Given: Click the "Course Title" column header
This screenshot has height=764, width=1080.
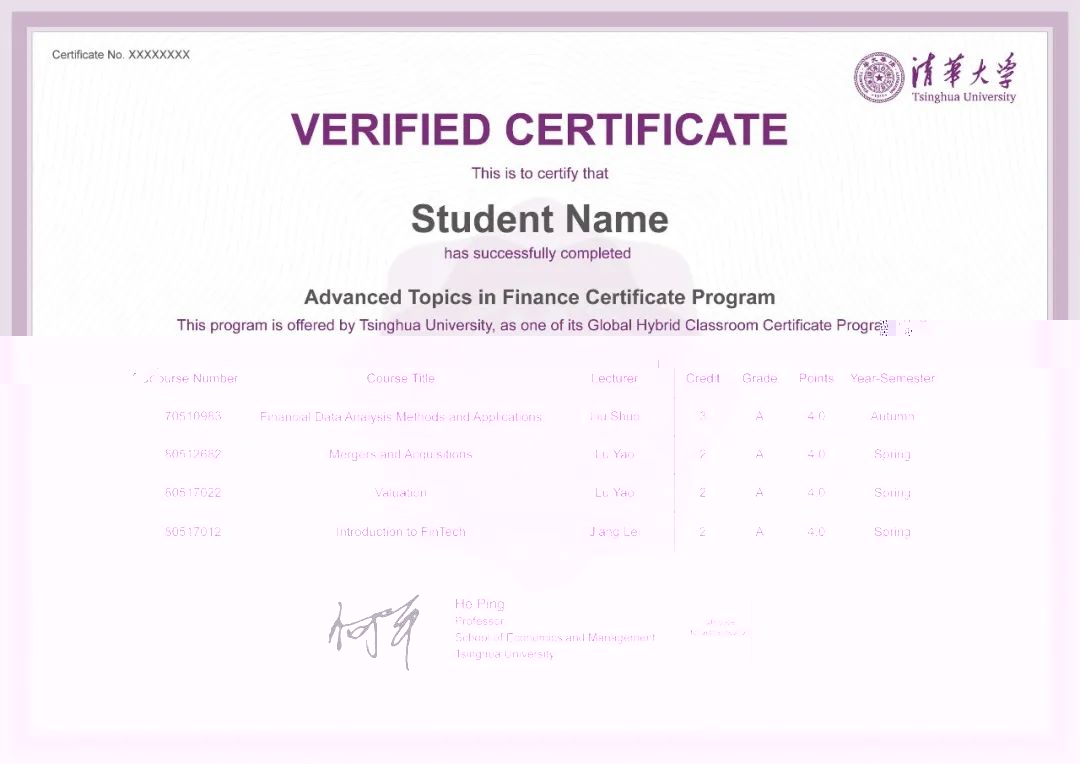Looking at the screenshot, I should click(x=401, y=378).
